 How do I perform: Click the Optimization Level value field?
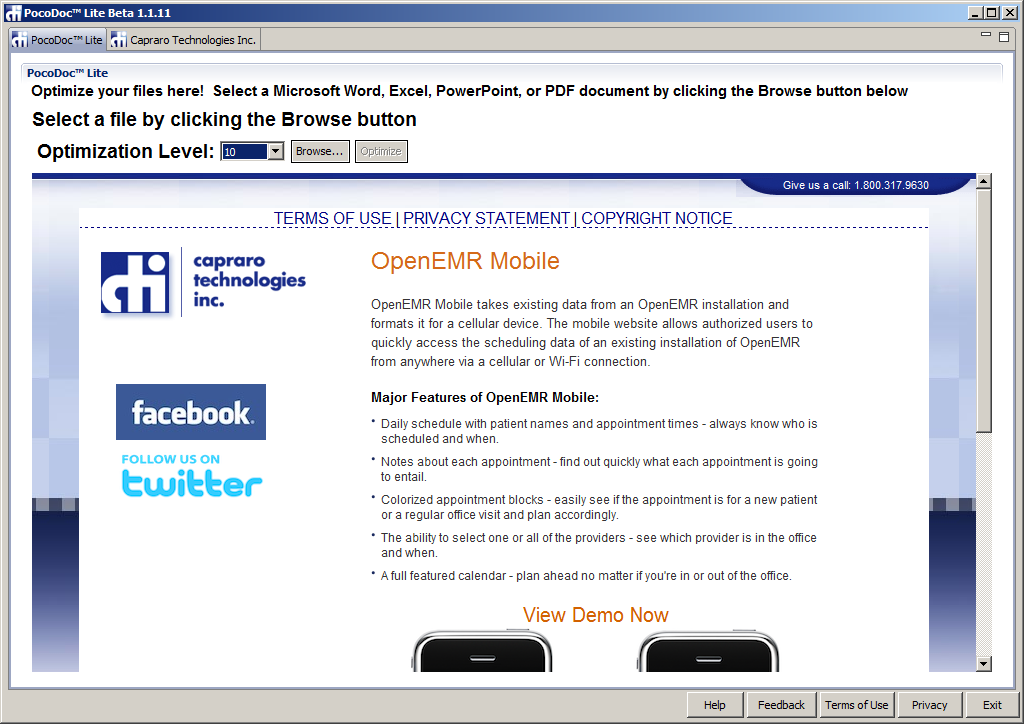[245, 151]
